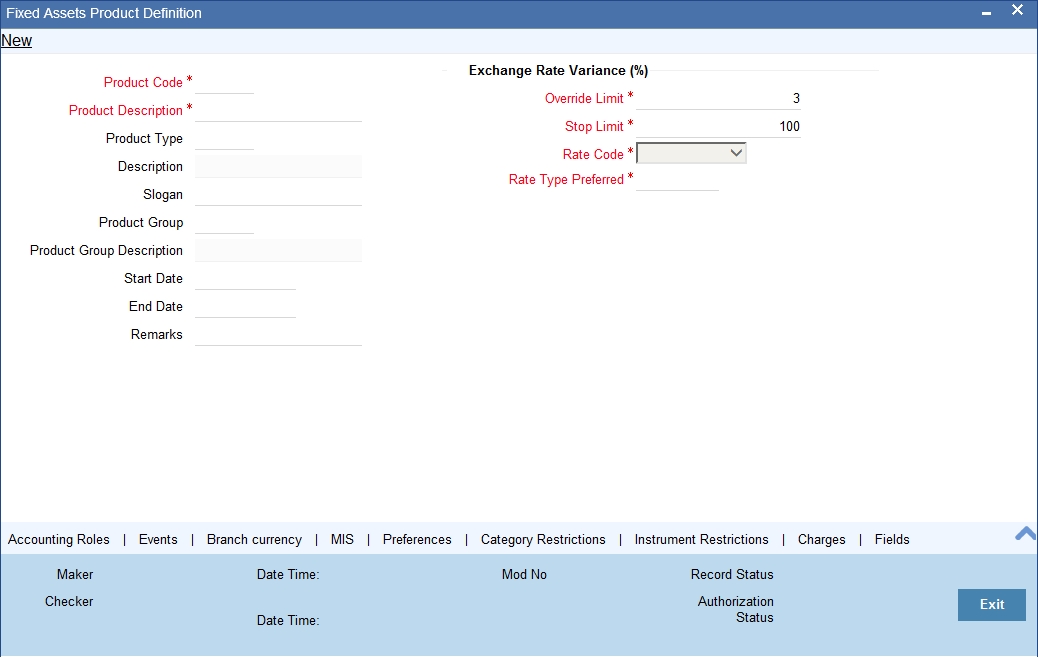Click the Stop Limit field showing 100
The image size is (1038, 658).
pos(718,126)
